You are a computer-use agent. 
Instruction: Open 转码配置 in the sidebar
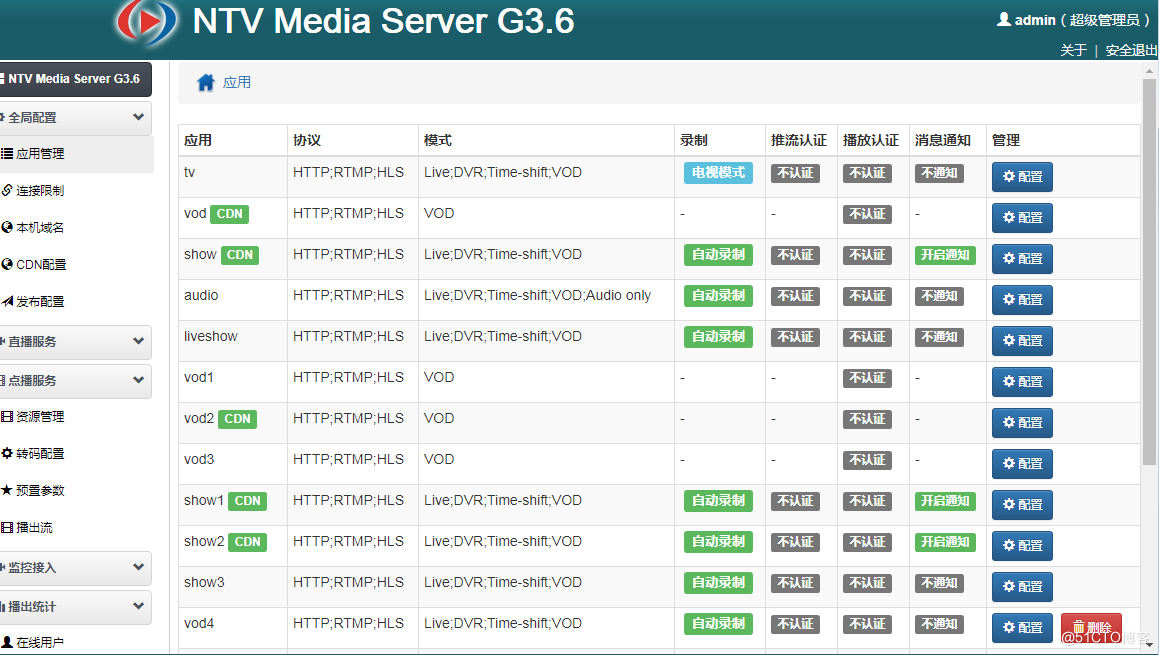tap(40, 453)
